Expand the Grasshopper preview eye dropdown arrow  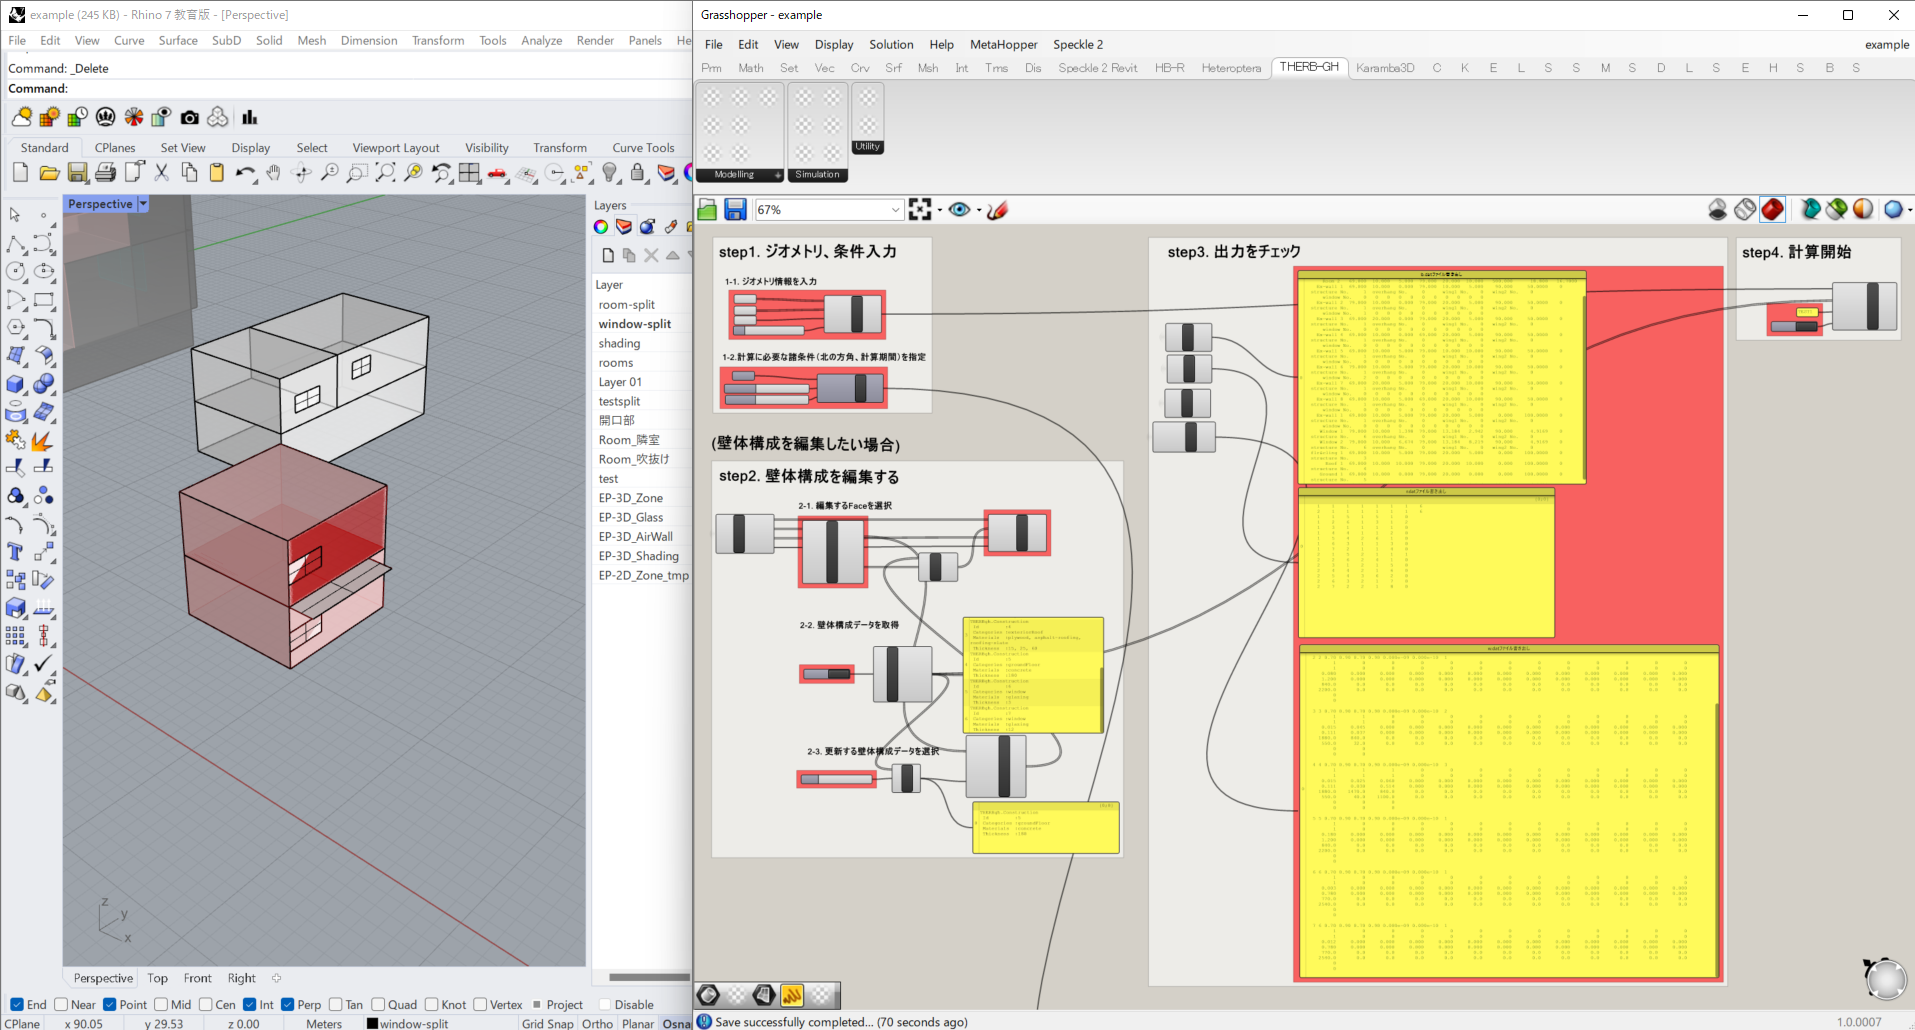[978, 210]
